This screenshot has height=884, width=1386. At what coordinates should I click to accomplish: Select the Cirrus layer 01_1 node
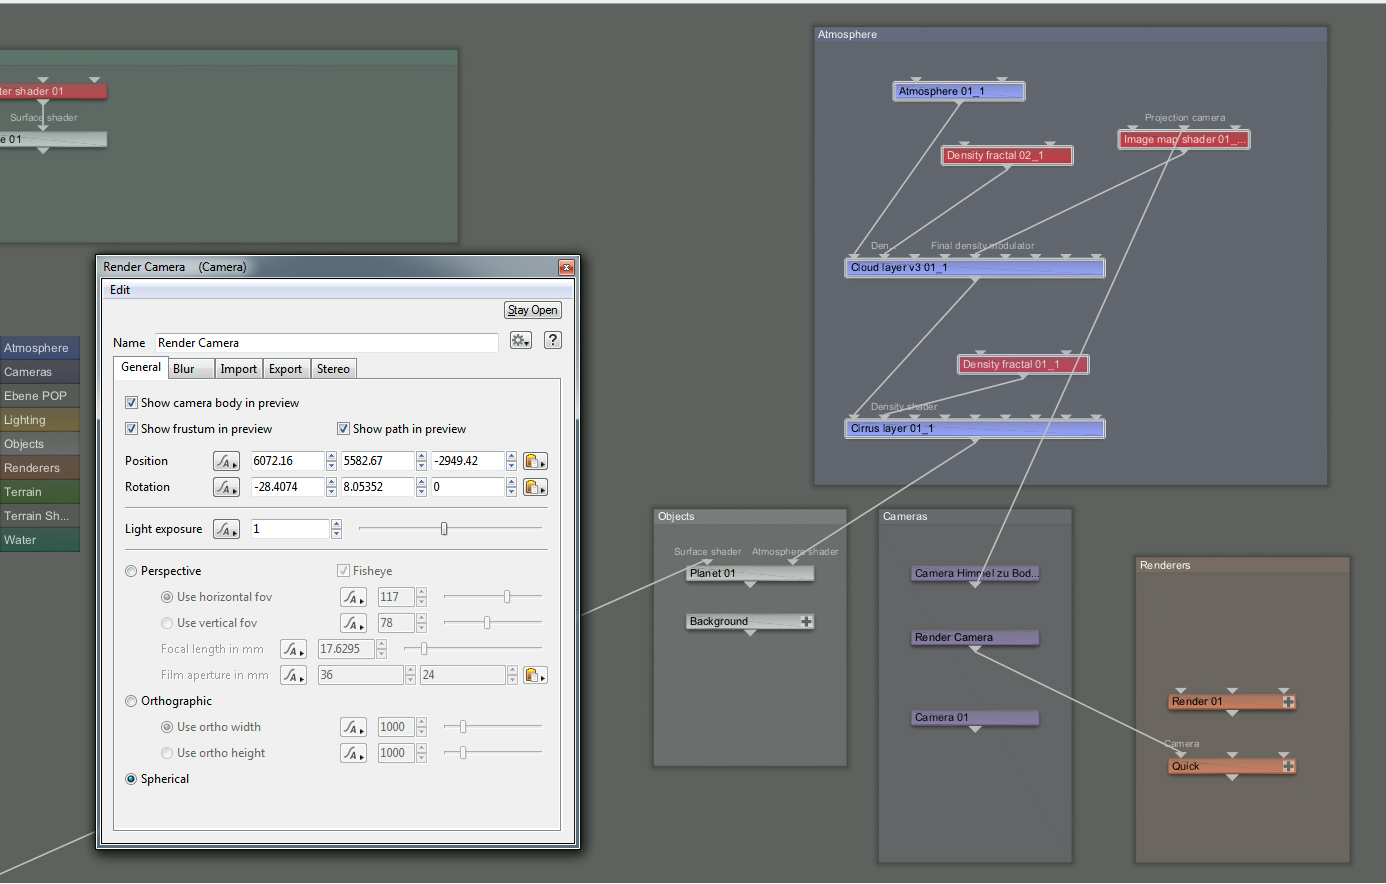click(x=974, y=429)
